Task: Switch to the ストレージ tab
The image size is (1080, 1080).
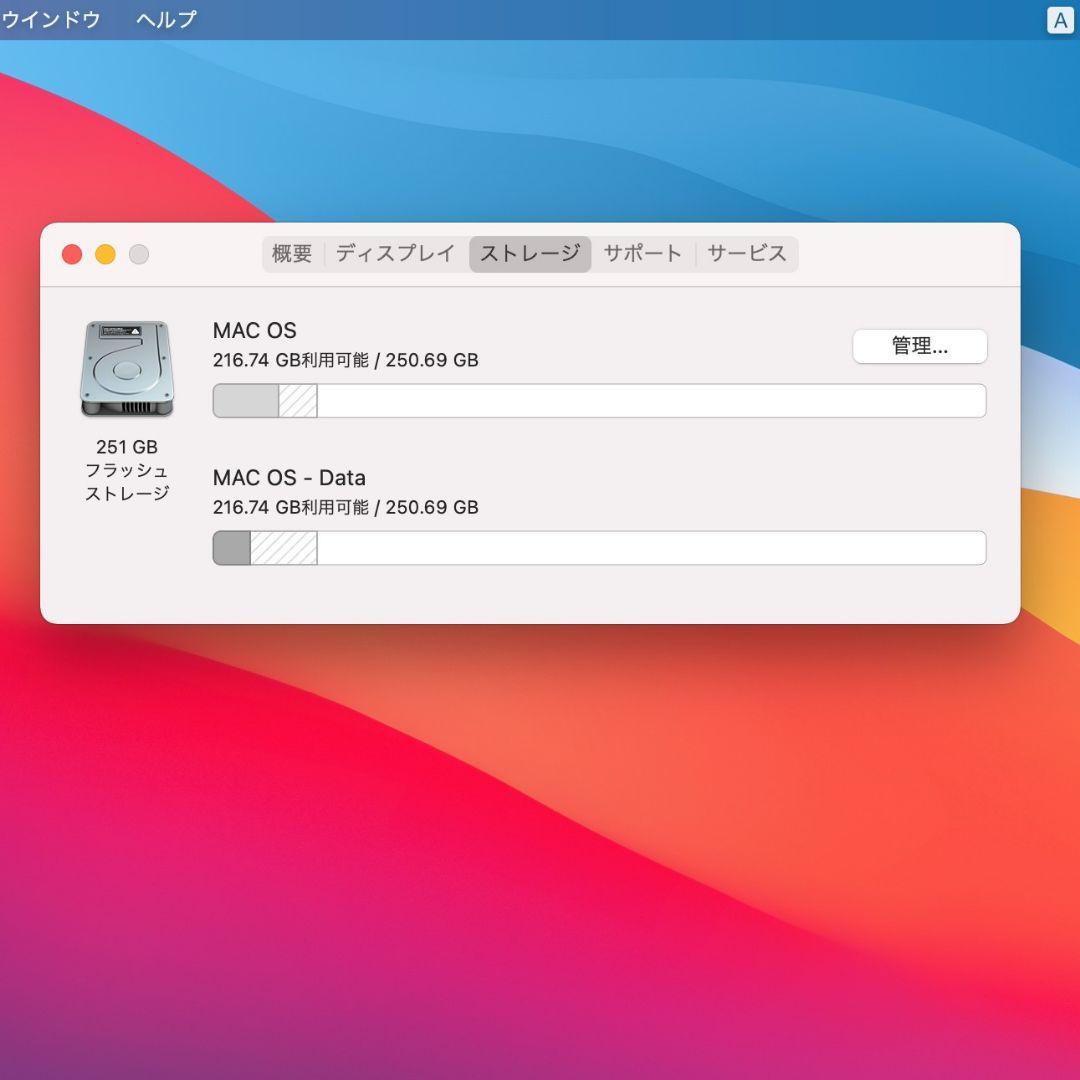Action: pyautogui.click(x=530, y=254)
